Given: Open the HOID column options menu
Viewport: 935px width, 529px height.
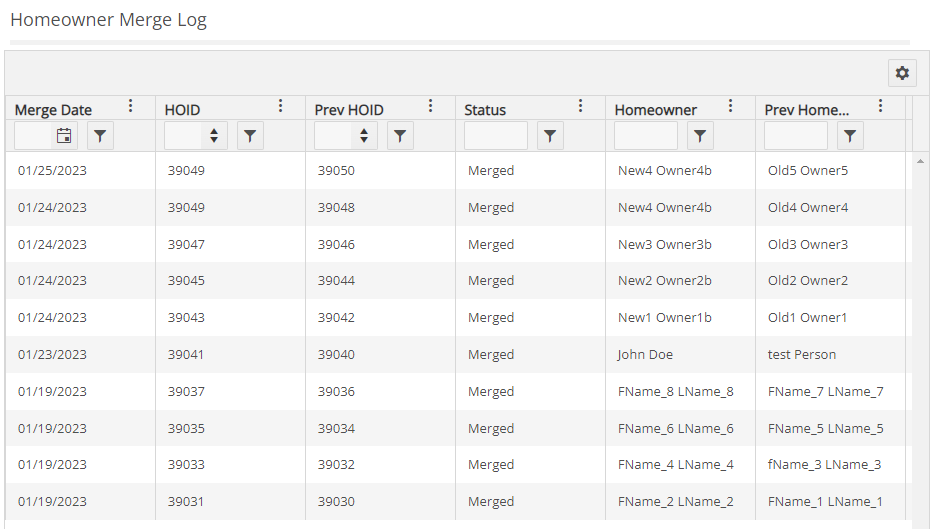Looking at the screenshot, I should [280, 106].
